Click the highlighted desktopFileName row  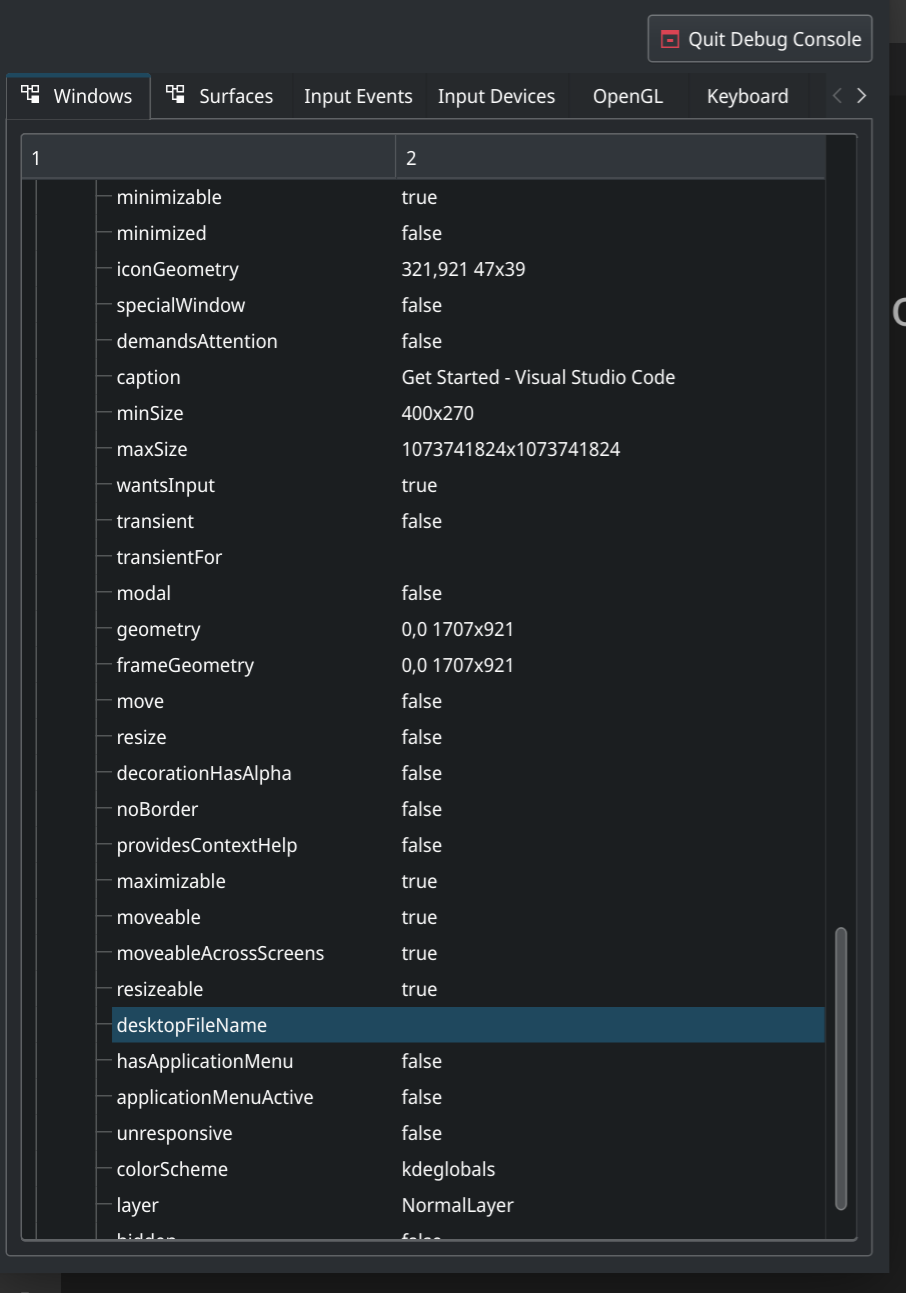[x=400, y=1025]
